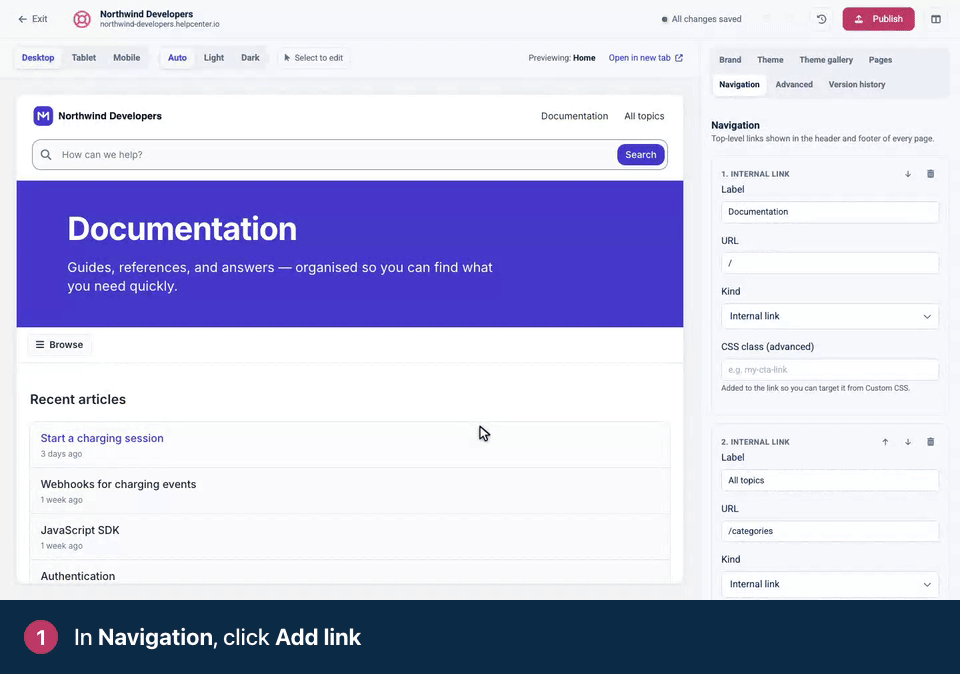Click the 1. INTERNAL LINK heading

(x=755, y=174)
